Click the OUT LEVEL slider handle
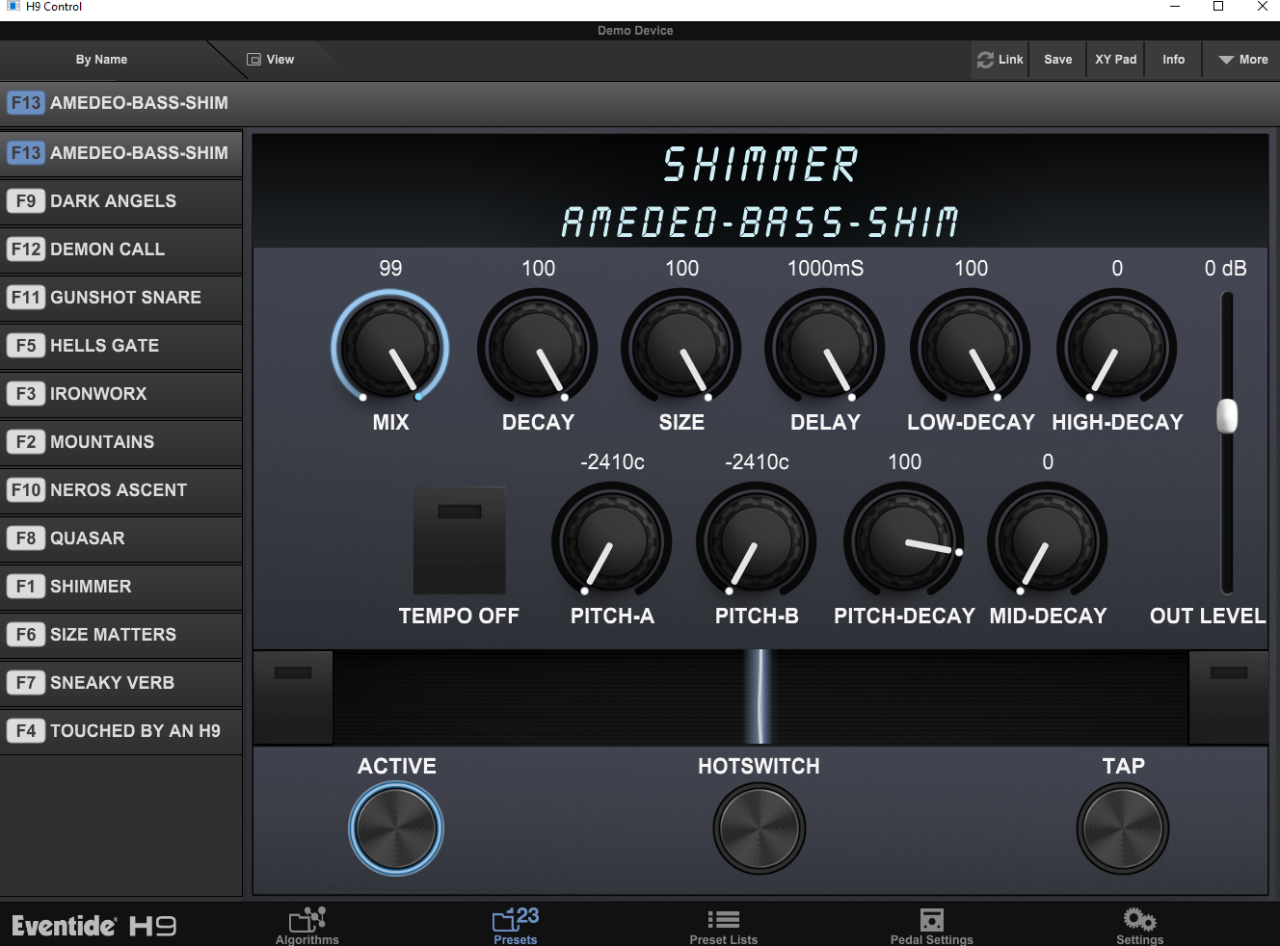 [1227, 416]
